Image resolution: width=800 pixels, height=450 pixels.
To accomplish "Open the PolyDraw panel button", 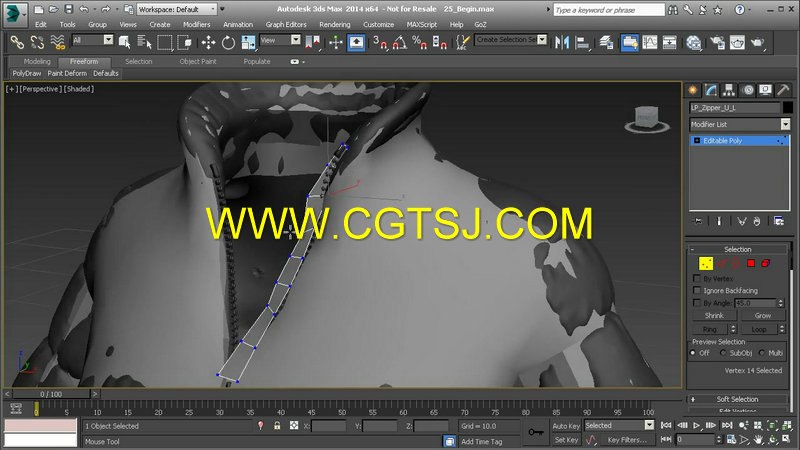I will [x=27, y=73].
